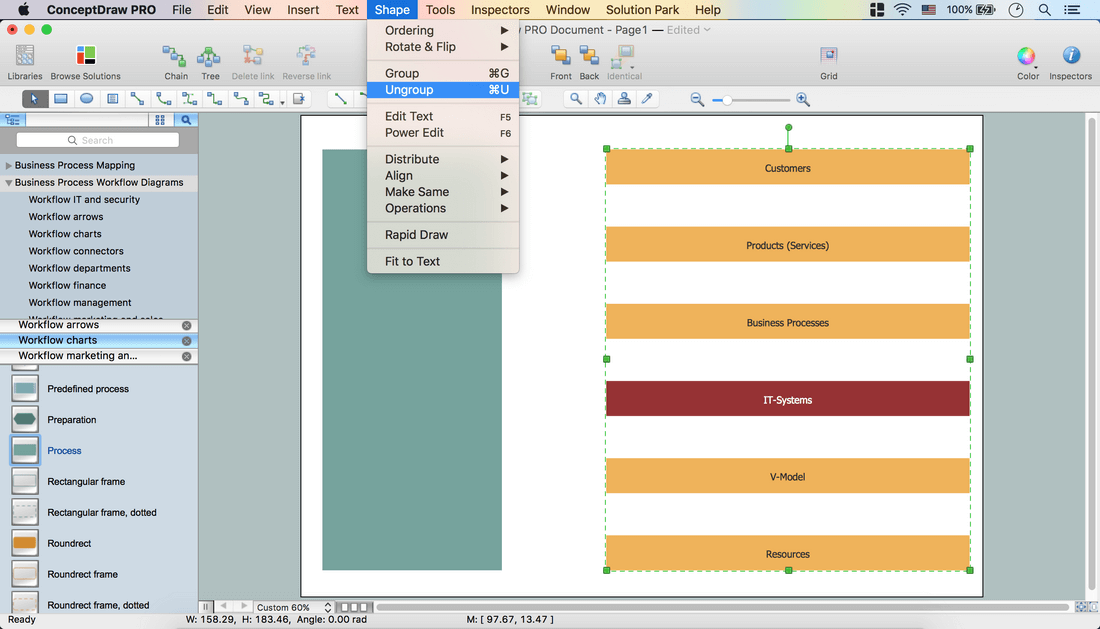Open the Apple menu
The image size is (1100, 629).
click(x=23, y=10)
